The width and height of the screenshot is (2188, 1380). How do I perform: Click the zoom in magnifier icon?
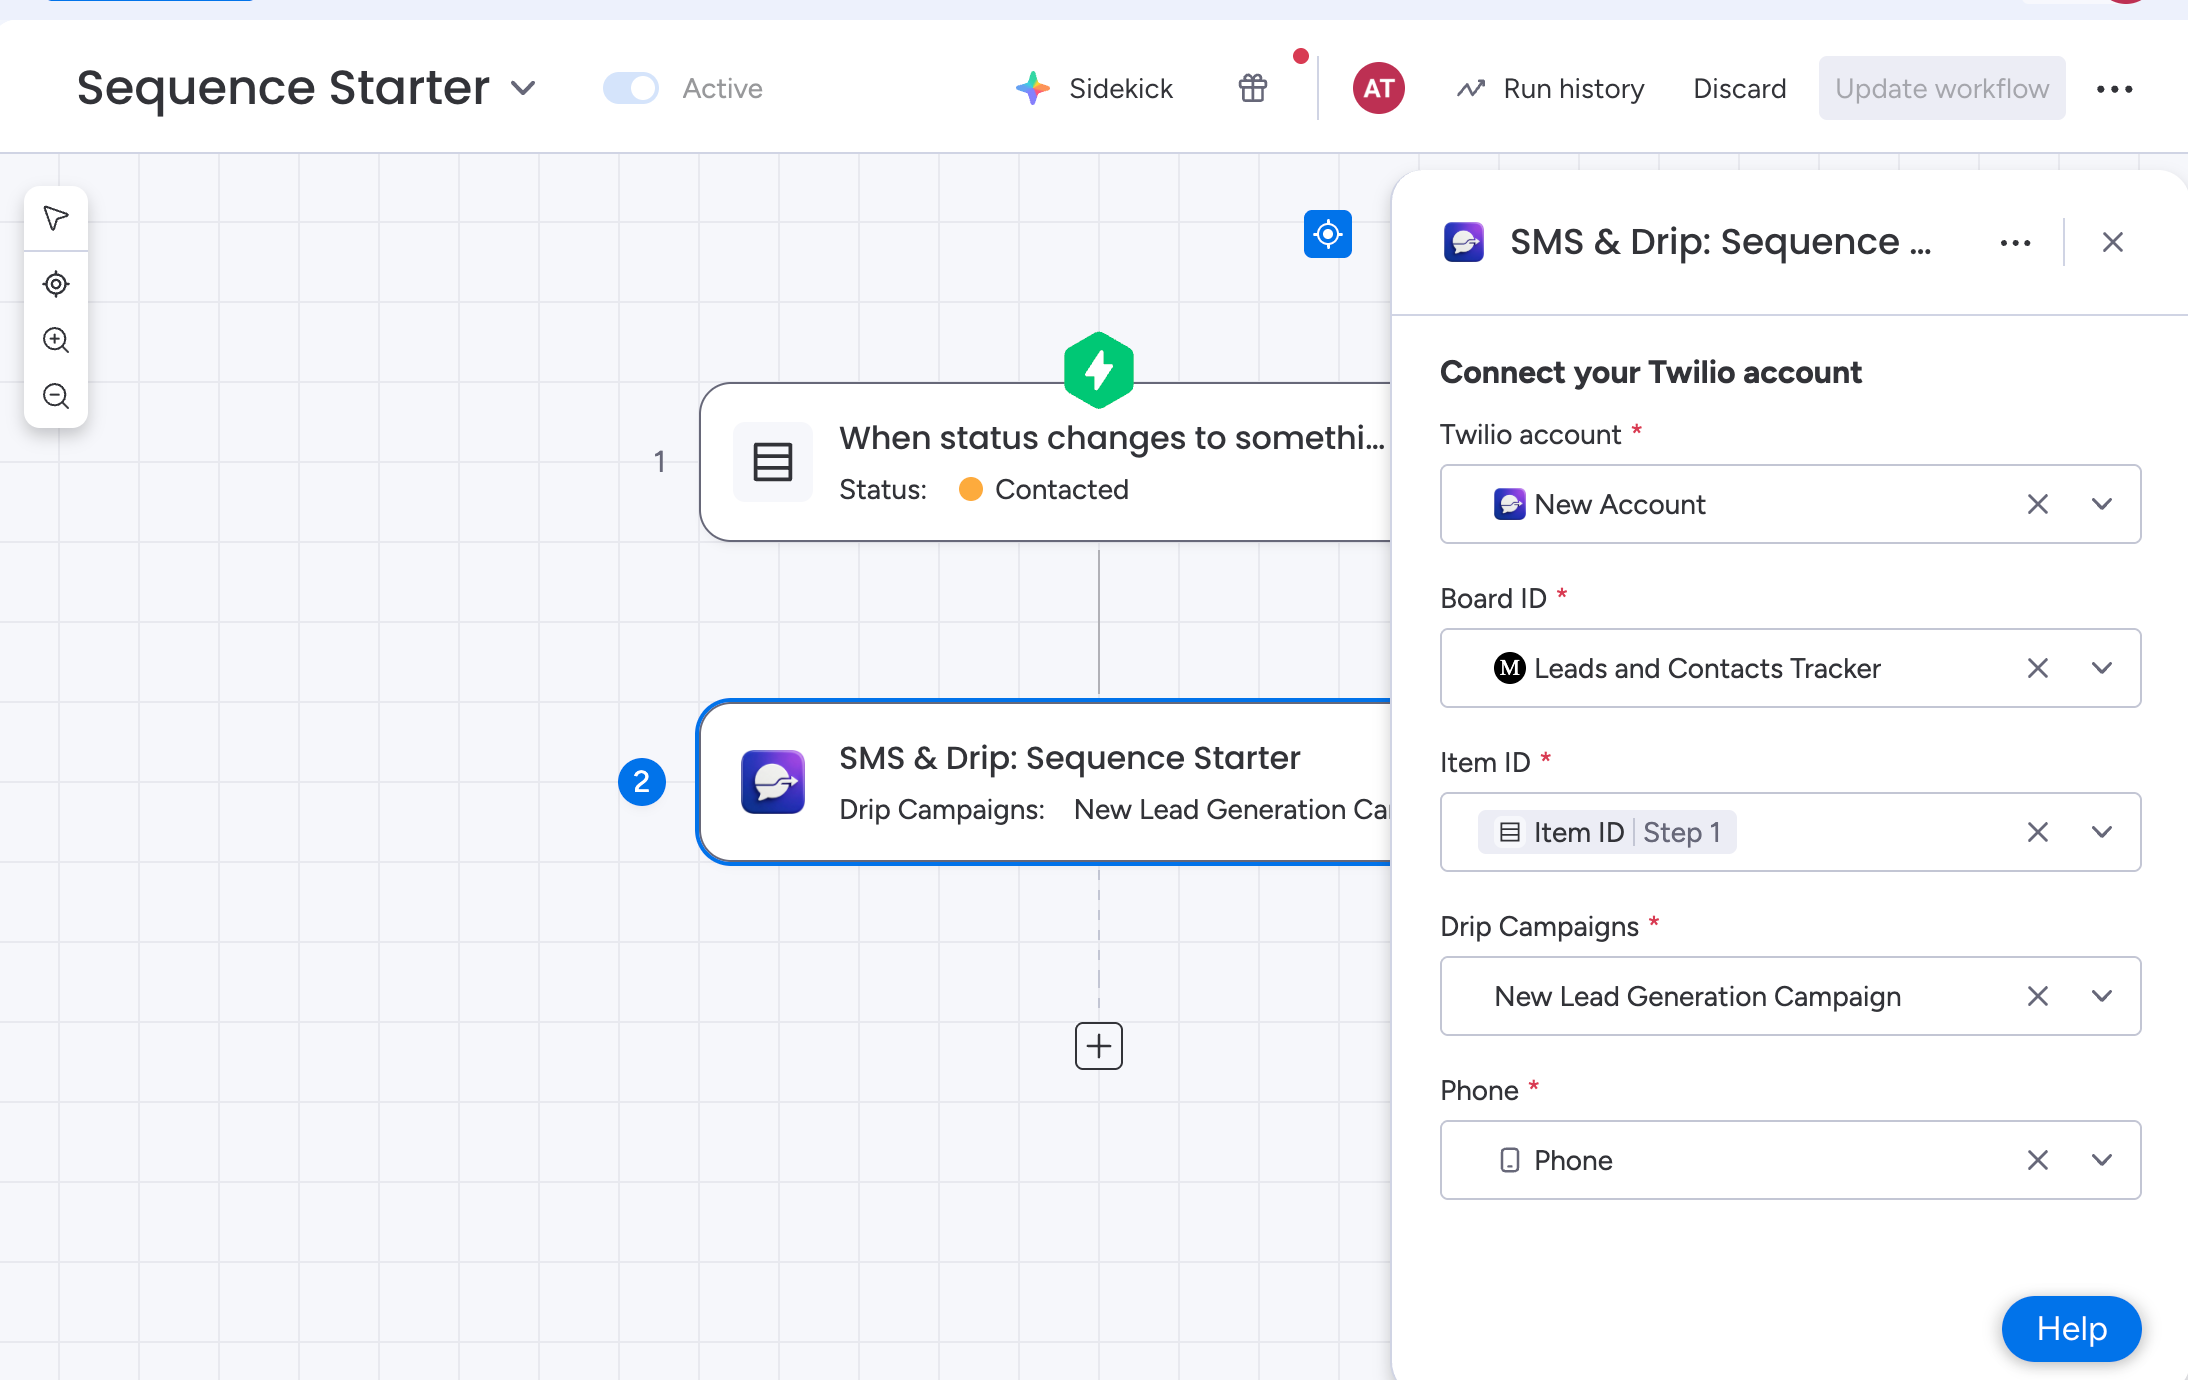(x=56, y=340)
